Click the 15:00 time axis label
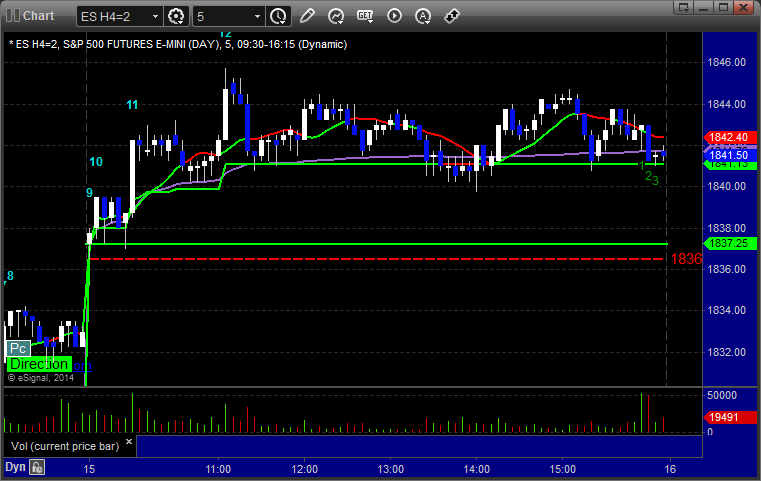 pyautogui.click(x=562, y=469)
